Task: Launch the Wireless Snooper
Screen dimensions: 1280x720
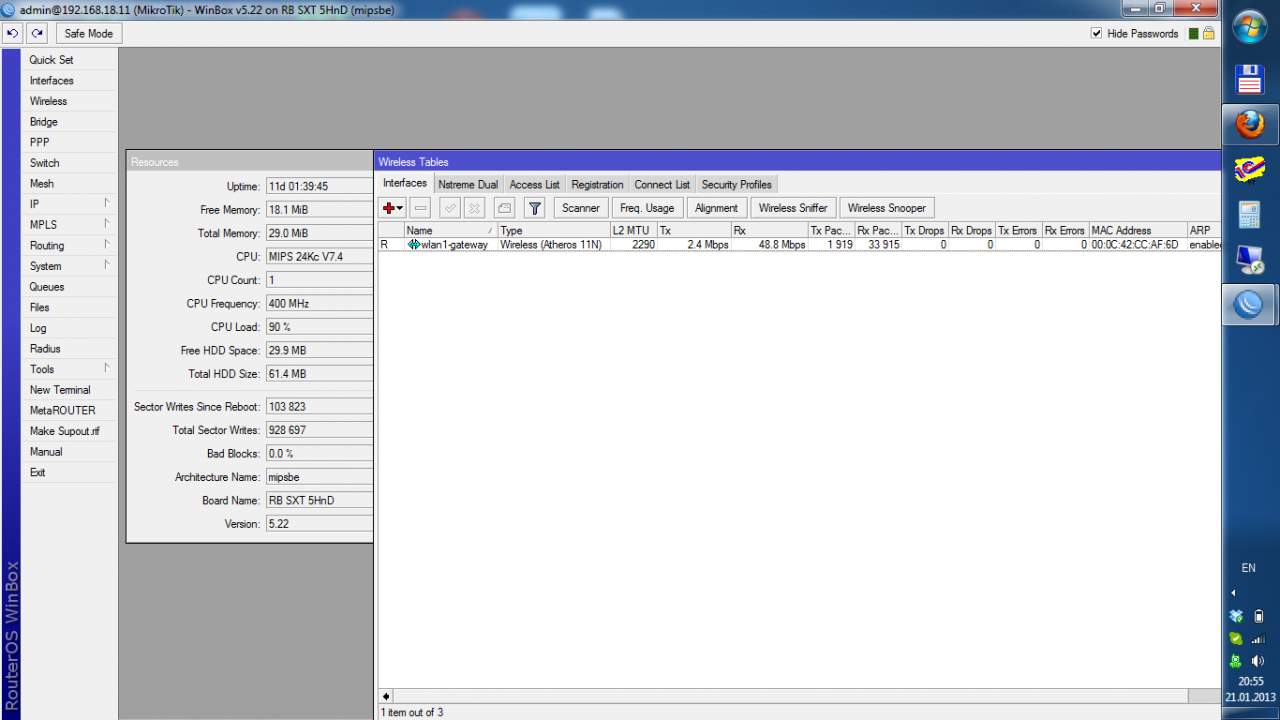Action: (887, 208)
